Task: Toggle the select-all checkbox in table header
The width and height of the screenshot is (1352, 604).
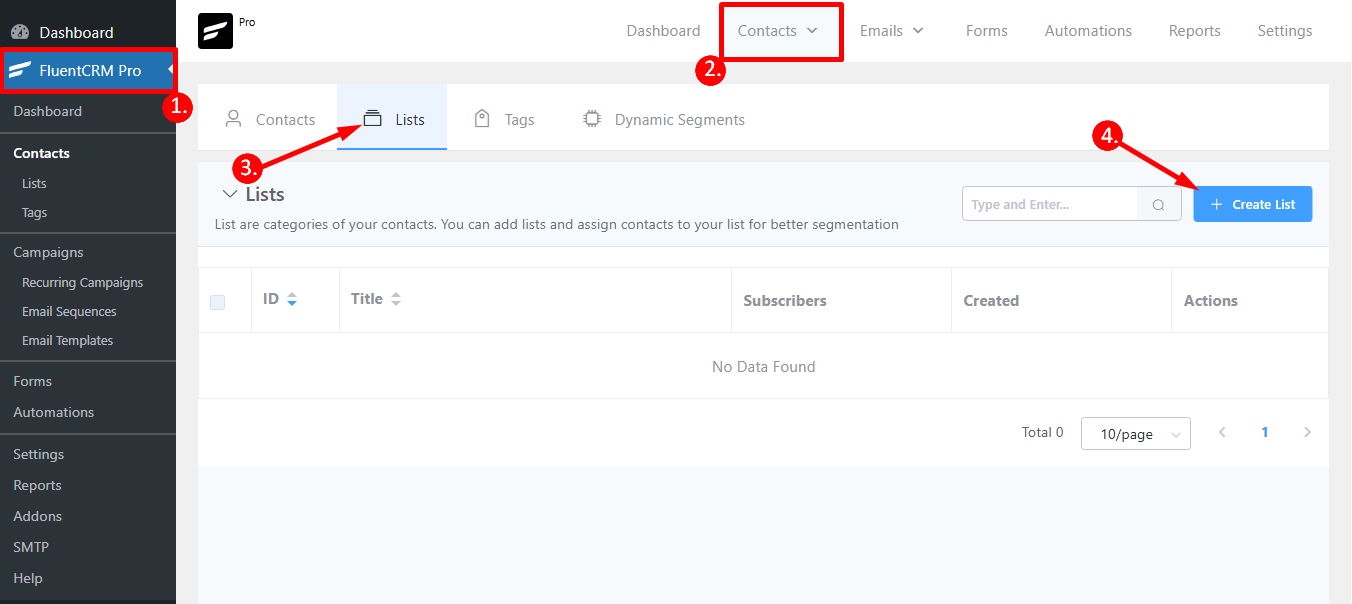Action: pos(218,302)
